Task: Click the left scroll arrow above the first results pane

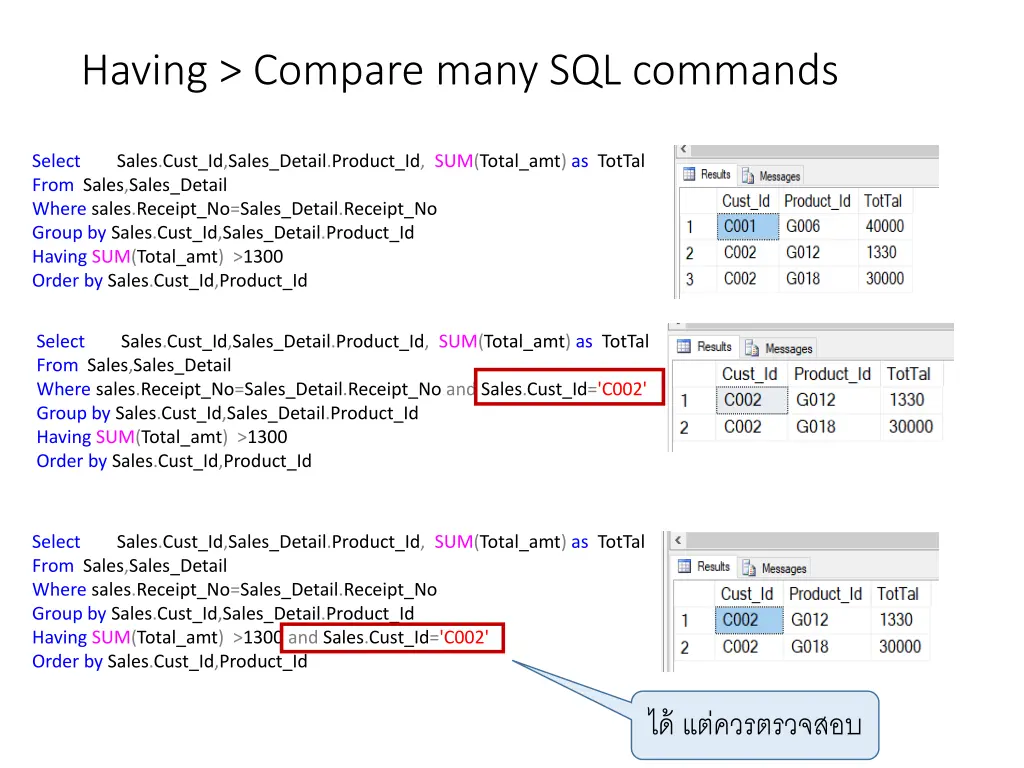Action: (x=682, y=148)
